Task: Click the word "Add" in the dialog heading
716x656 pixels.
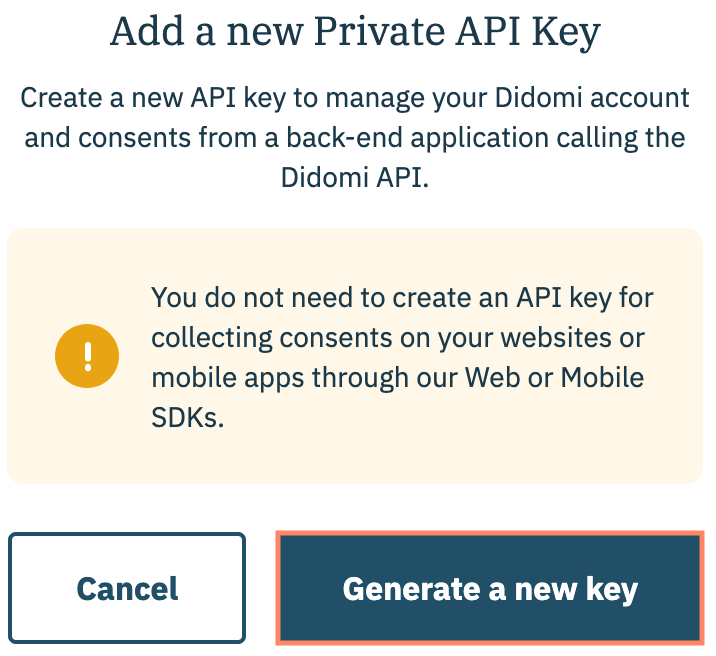Action: [144, 34]
